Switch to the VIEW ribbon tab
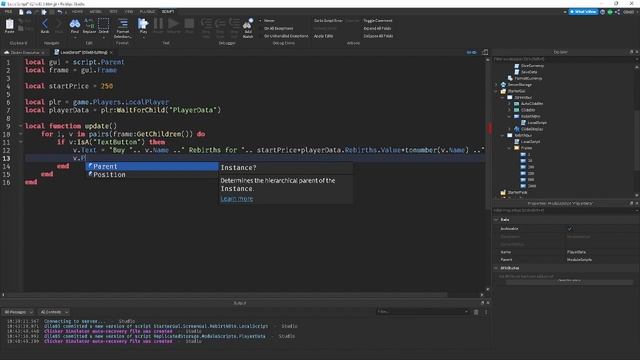640x360 pixels. click(x=129, y=12)
